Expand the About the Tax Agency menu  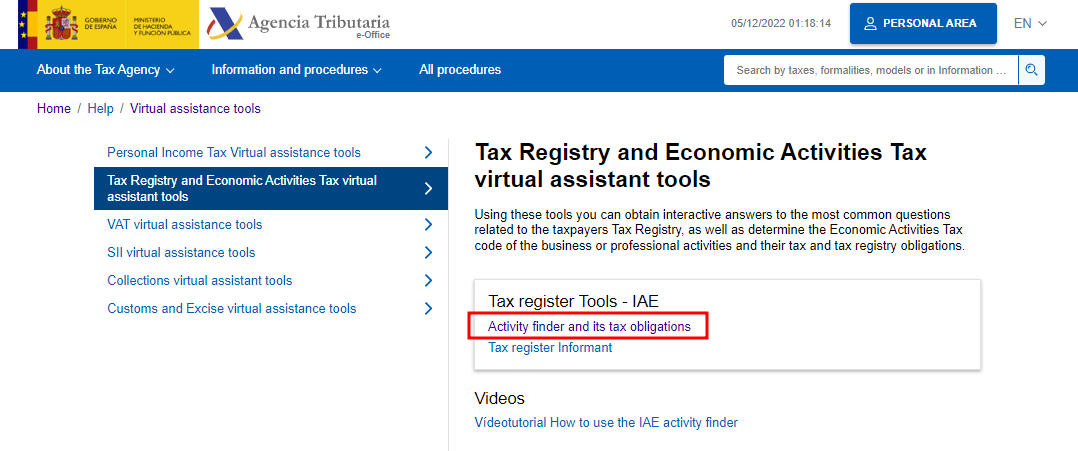[105, 70]
